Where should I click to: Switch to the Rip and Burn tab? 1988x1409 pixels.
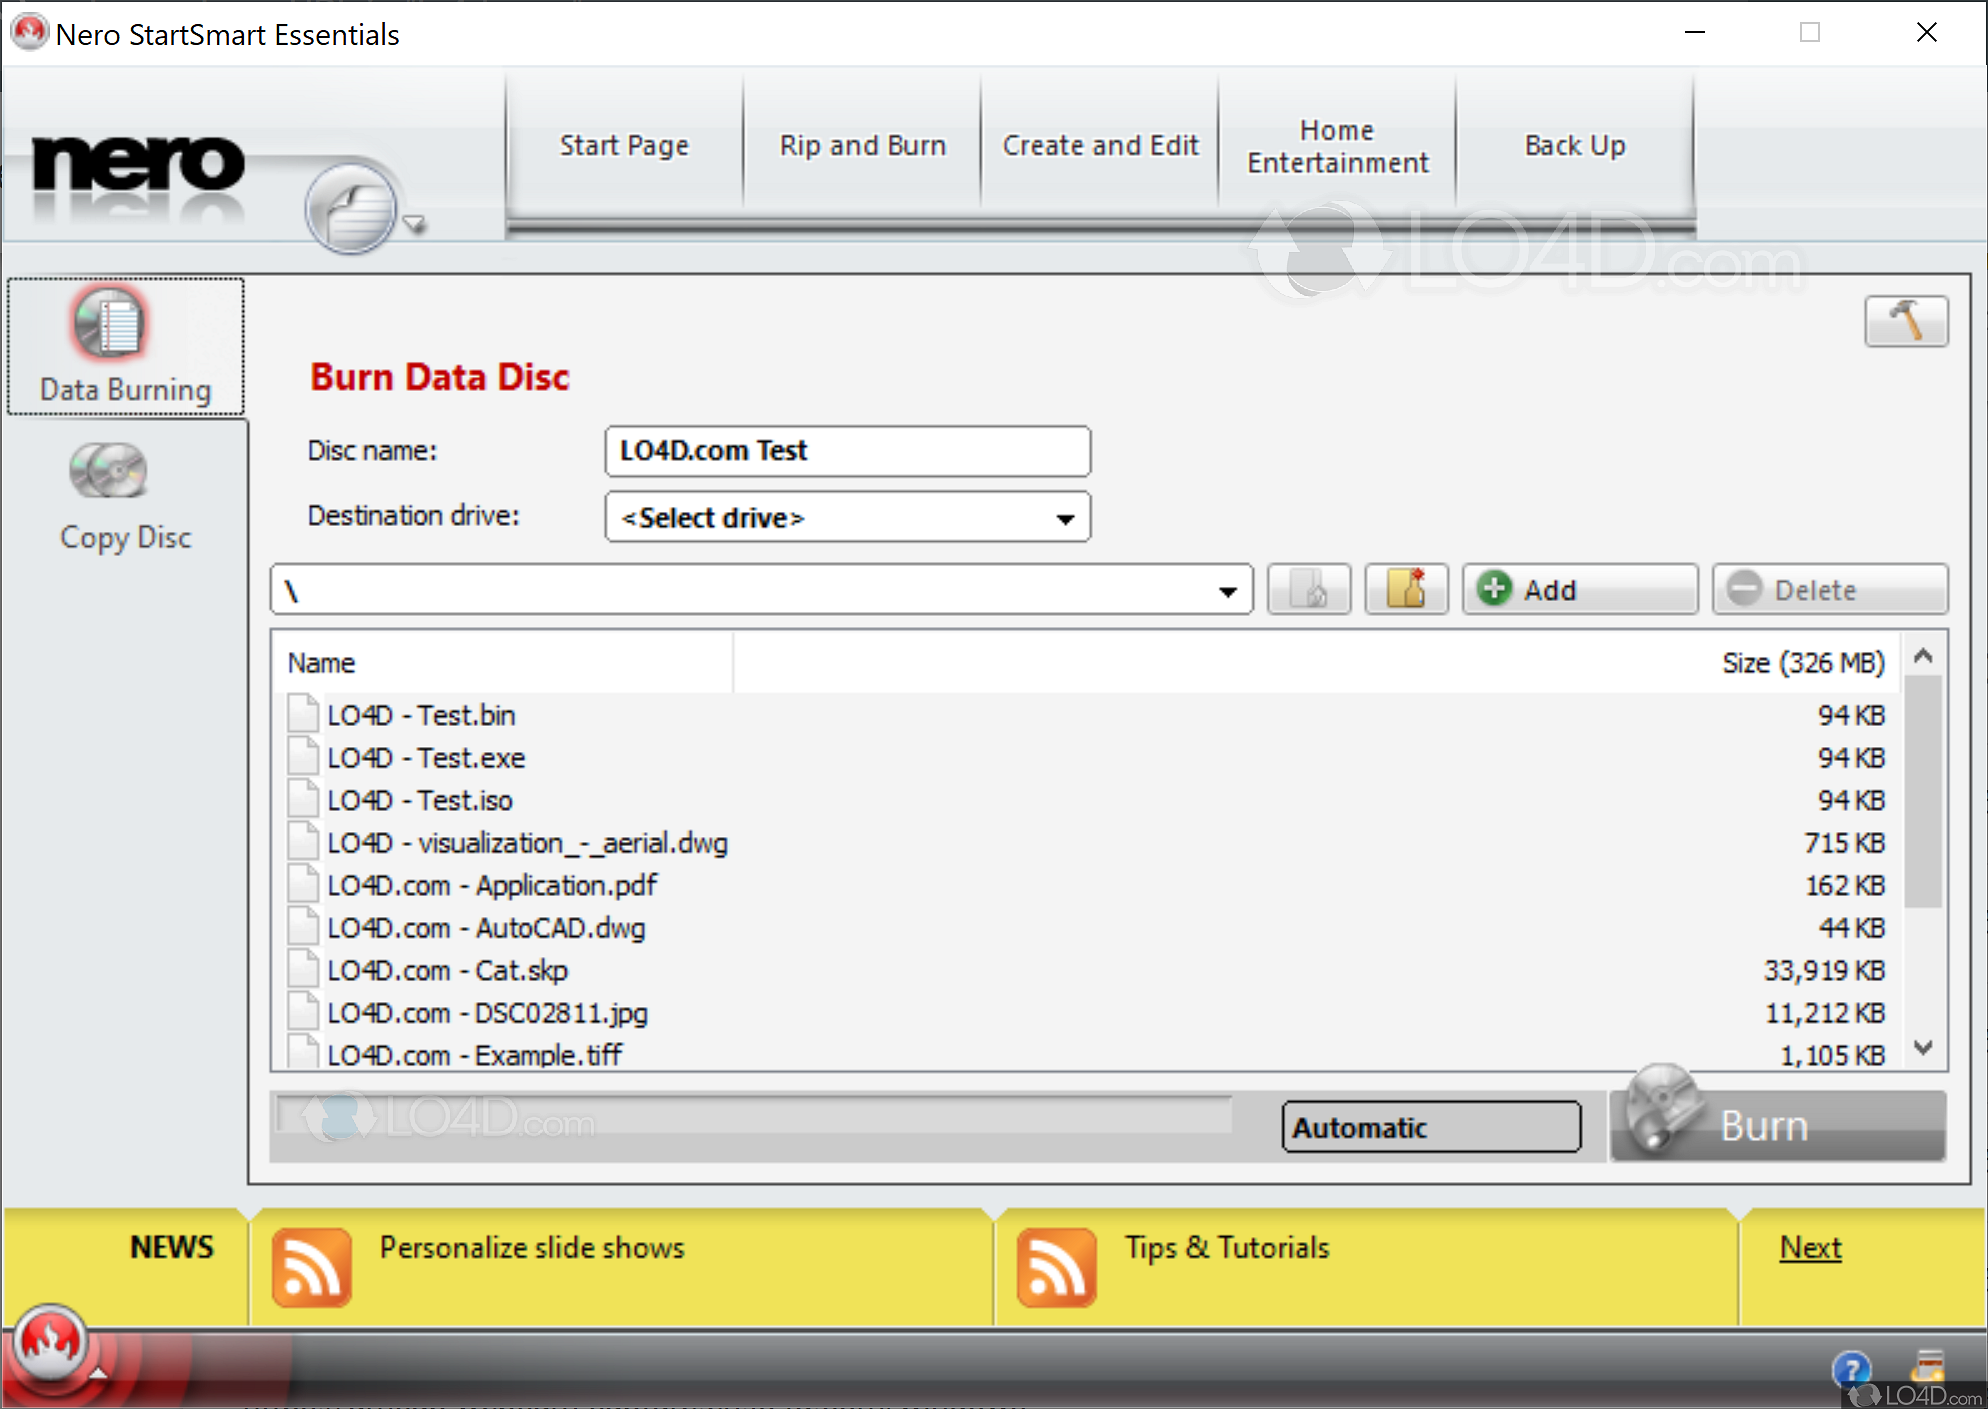(862, 146)
